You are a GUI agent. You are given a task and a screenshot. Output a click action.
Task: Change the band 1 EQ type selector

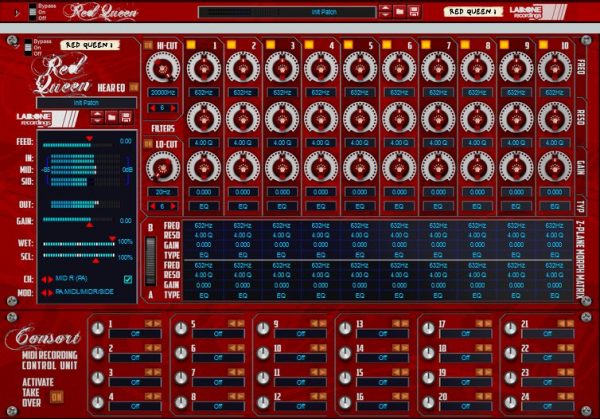[203, 206]
